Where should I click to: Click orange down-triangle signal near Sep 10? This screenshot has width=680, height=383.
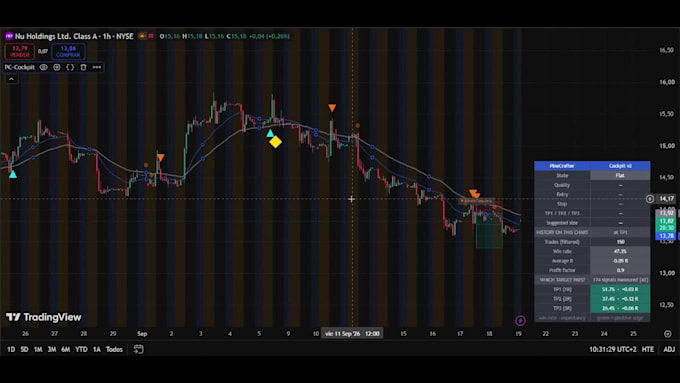click(332, 108)
